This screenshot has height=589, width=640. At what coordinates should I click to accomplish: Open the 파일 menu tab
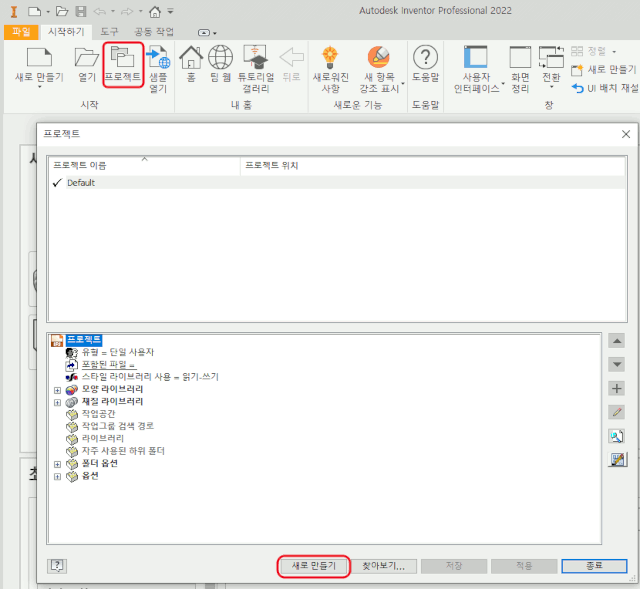point(21,31)
